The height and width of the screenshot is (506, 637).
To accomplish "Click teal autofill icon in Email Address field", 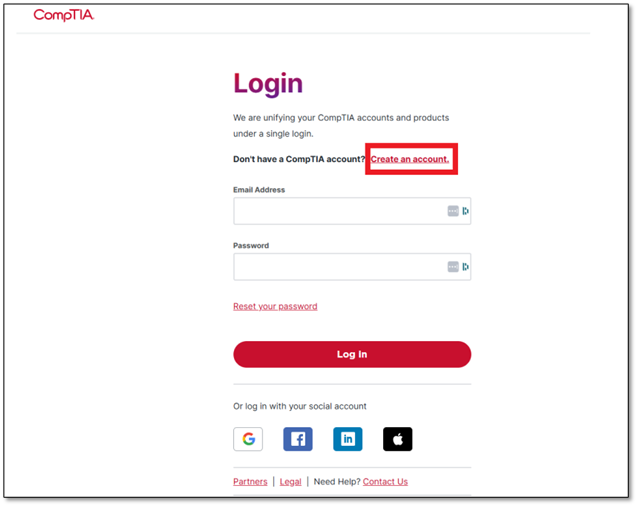I will 466,211.
